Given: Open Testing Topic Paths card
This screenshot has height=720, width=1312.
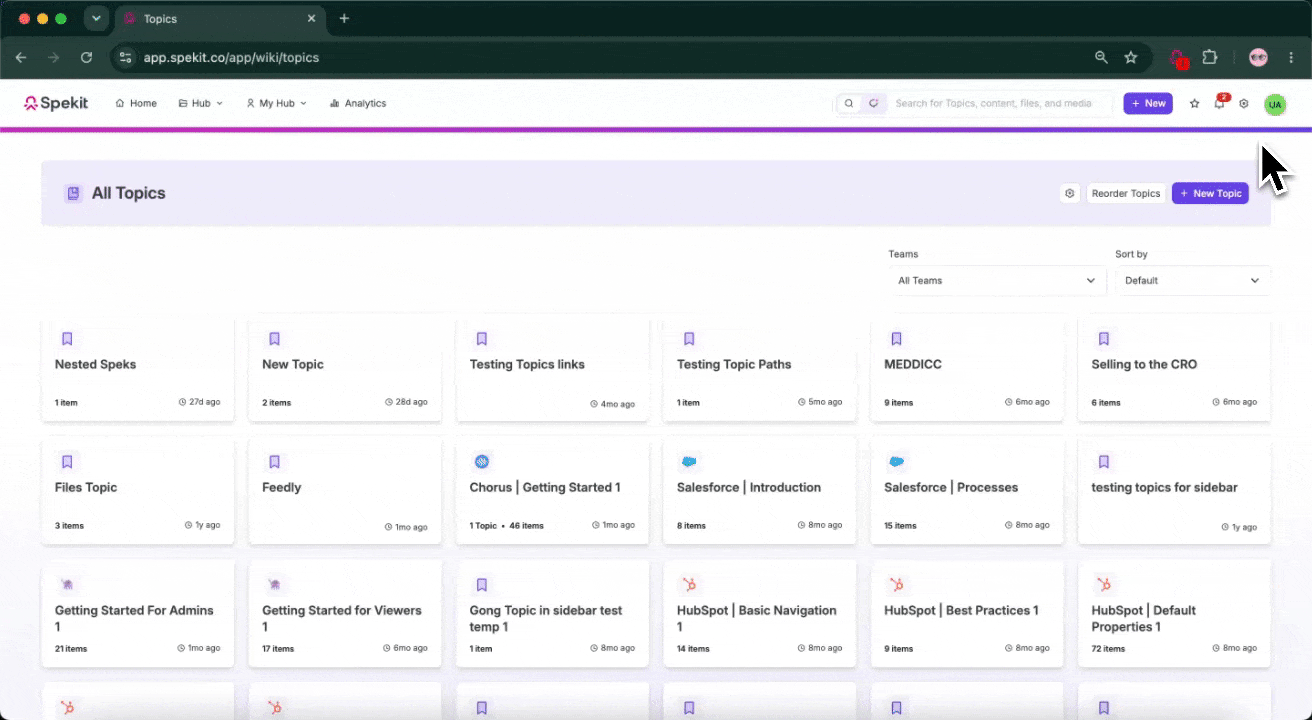Looking at the screenshot, I should click(x=759, y=370).
